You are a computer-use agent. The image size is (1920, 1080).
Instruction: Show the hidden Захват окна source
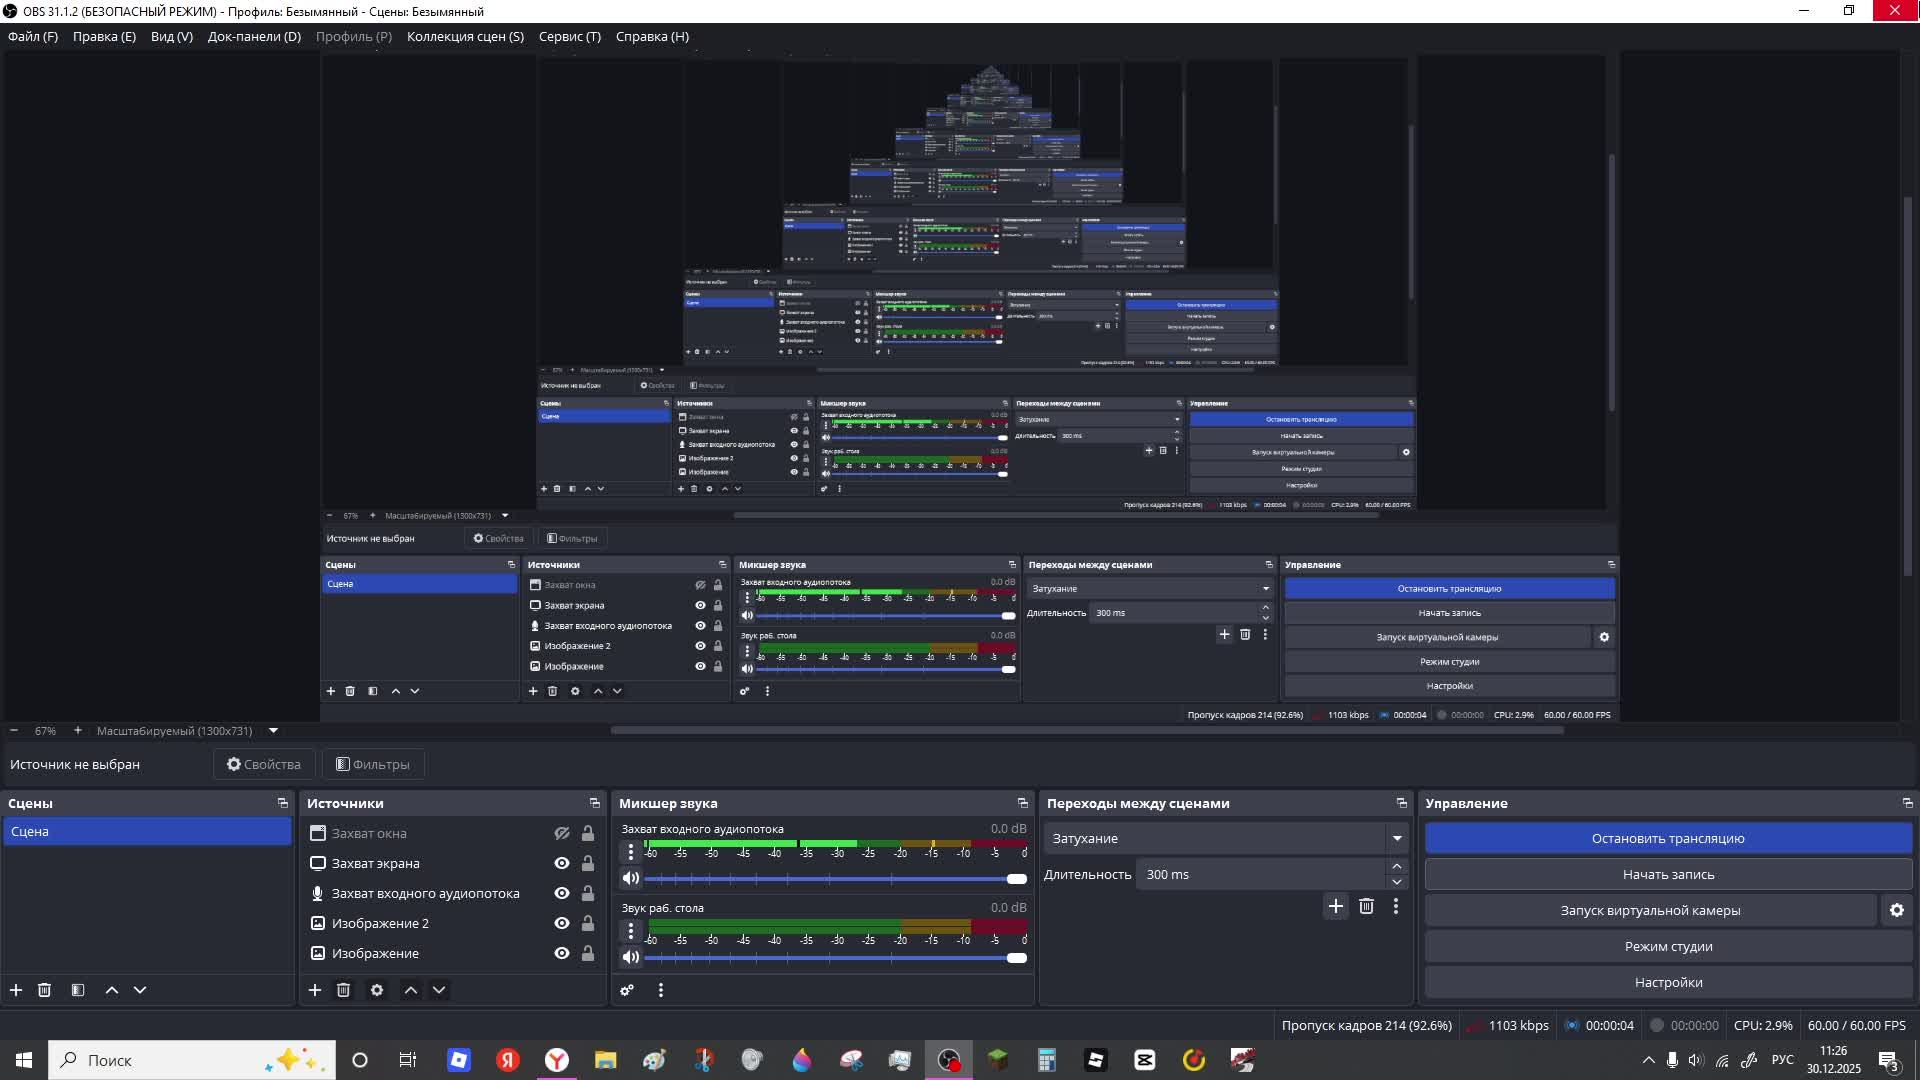click(562, 833)
